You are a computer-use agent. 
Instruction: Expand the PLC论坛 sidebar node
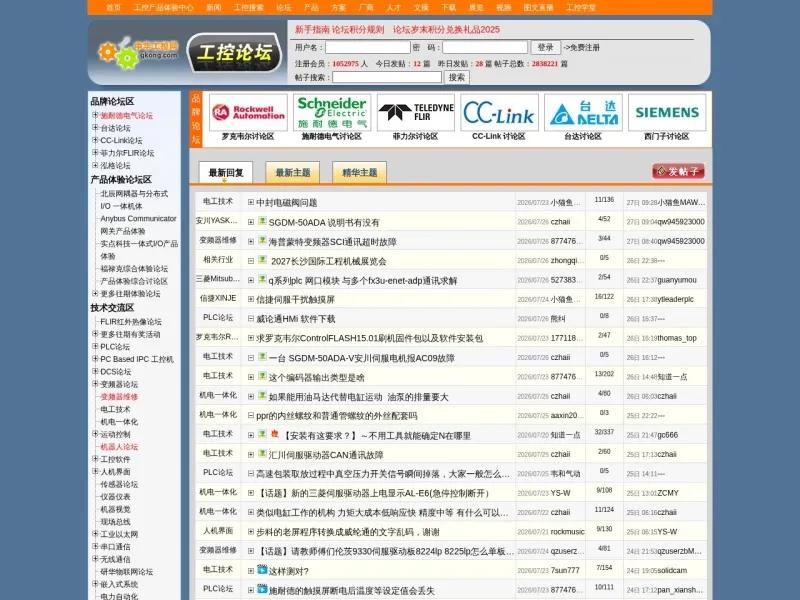tap(95, 346)
